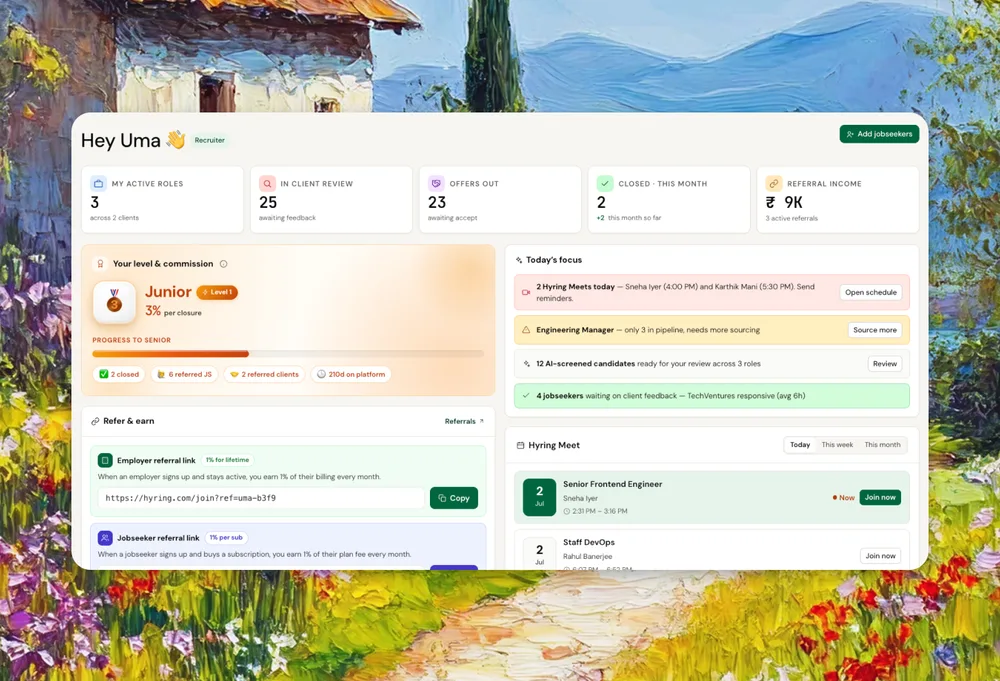The image size is (1000, 681).
Task: Click the 23 awaiting accept value
Action: [x=437, y=203]
